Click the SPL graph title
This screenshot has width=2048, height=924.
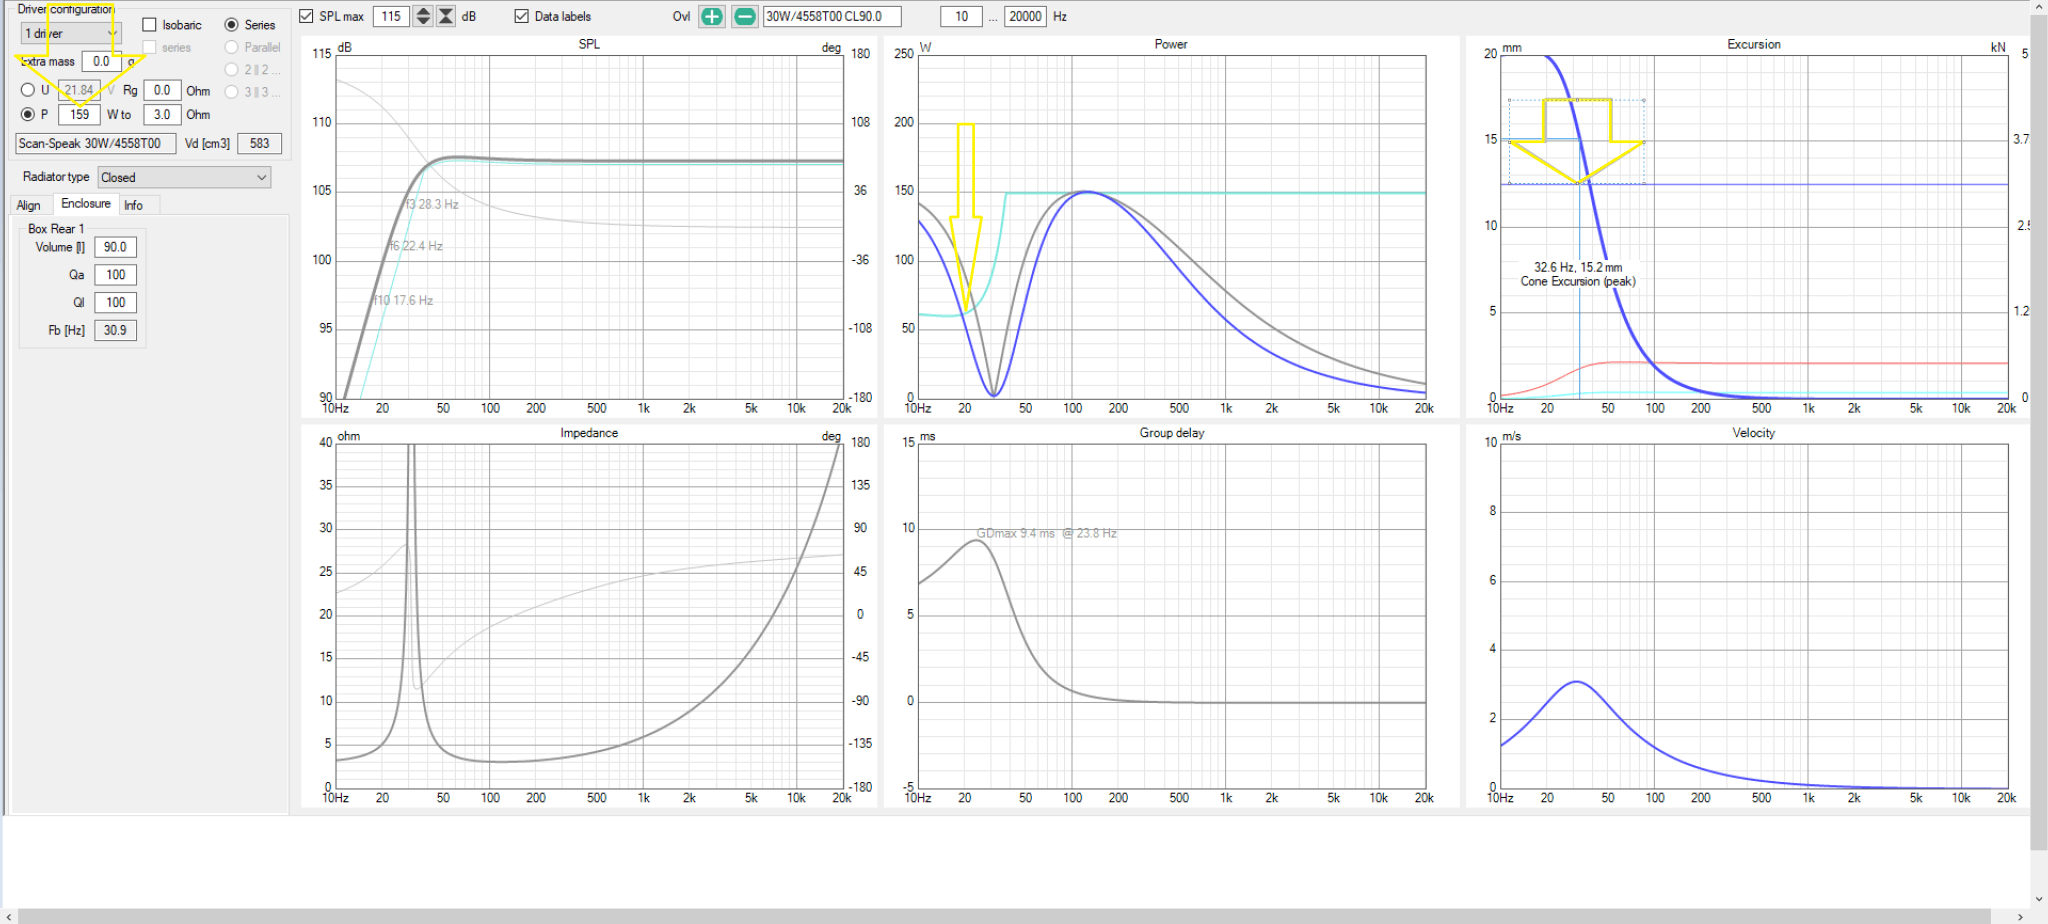click(589, 44)
